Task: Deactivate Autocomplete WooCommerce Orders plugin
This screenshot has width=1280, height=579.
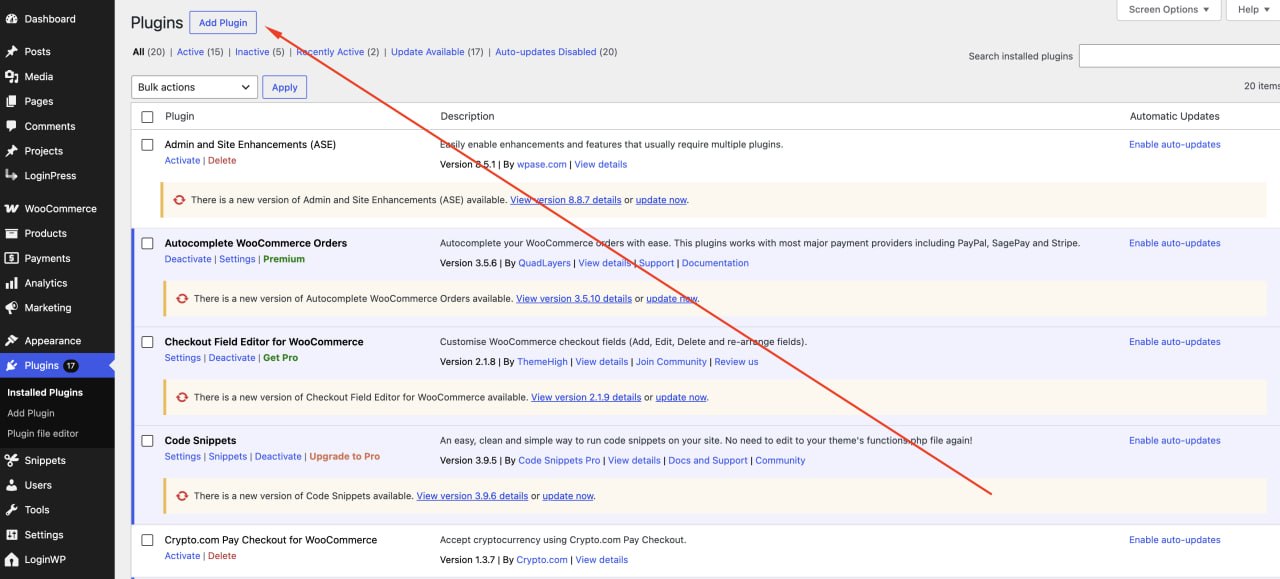Action: click(188, 260)
